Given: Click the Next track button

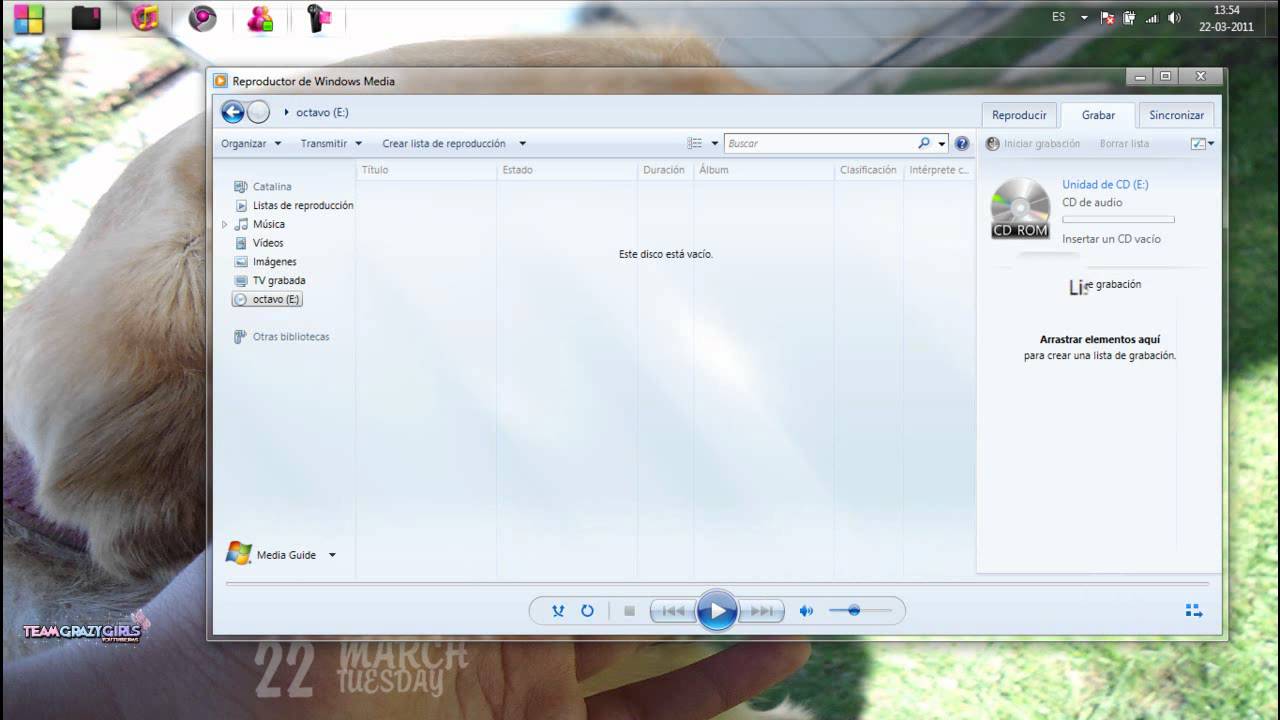Looking at the screenshot, I should pos(761,611).
